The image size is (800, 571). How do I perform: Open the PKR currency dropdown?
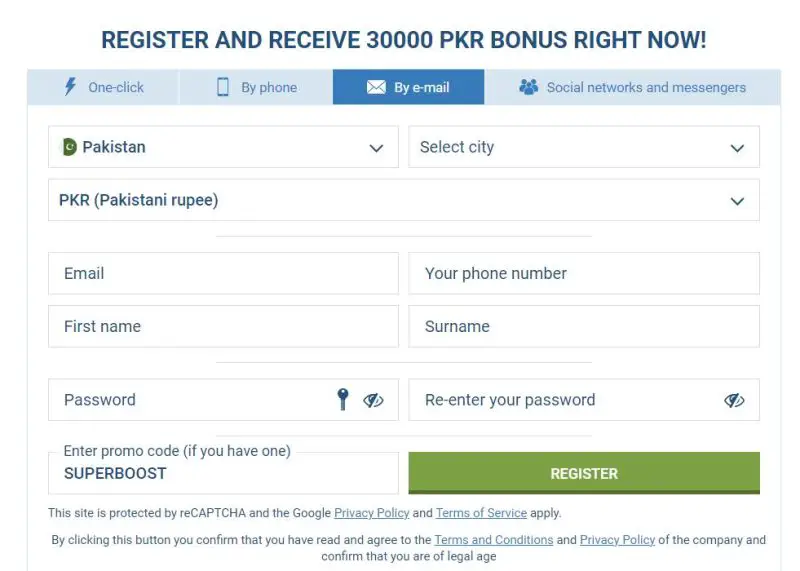[737, 201]
